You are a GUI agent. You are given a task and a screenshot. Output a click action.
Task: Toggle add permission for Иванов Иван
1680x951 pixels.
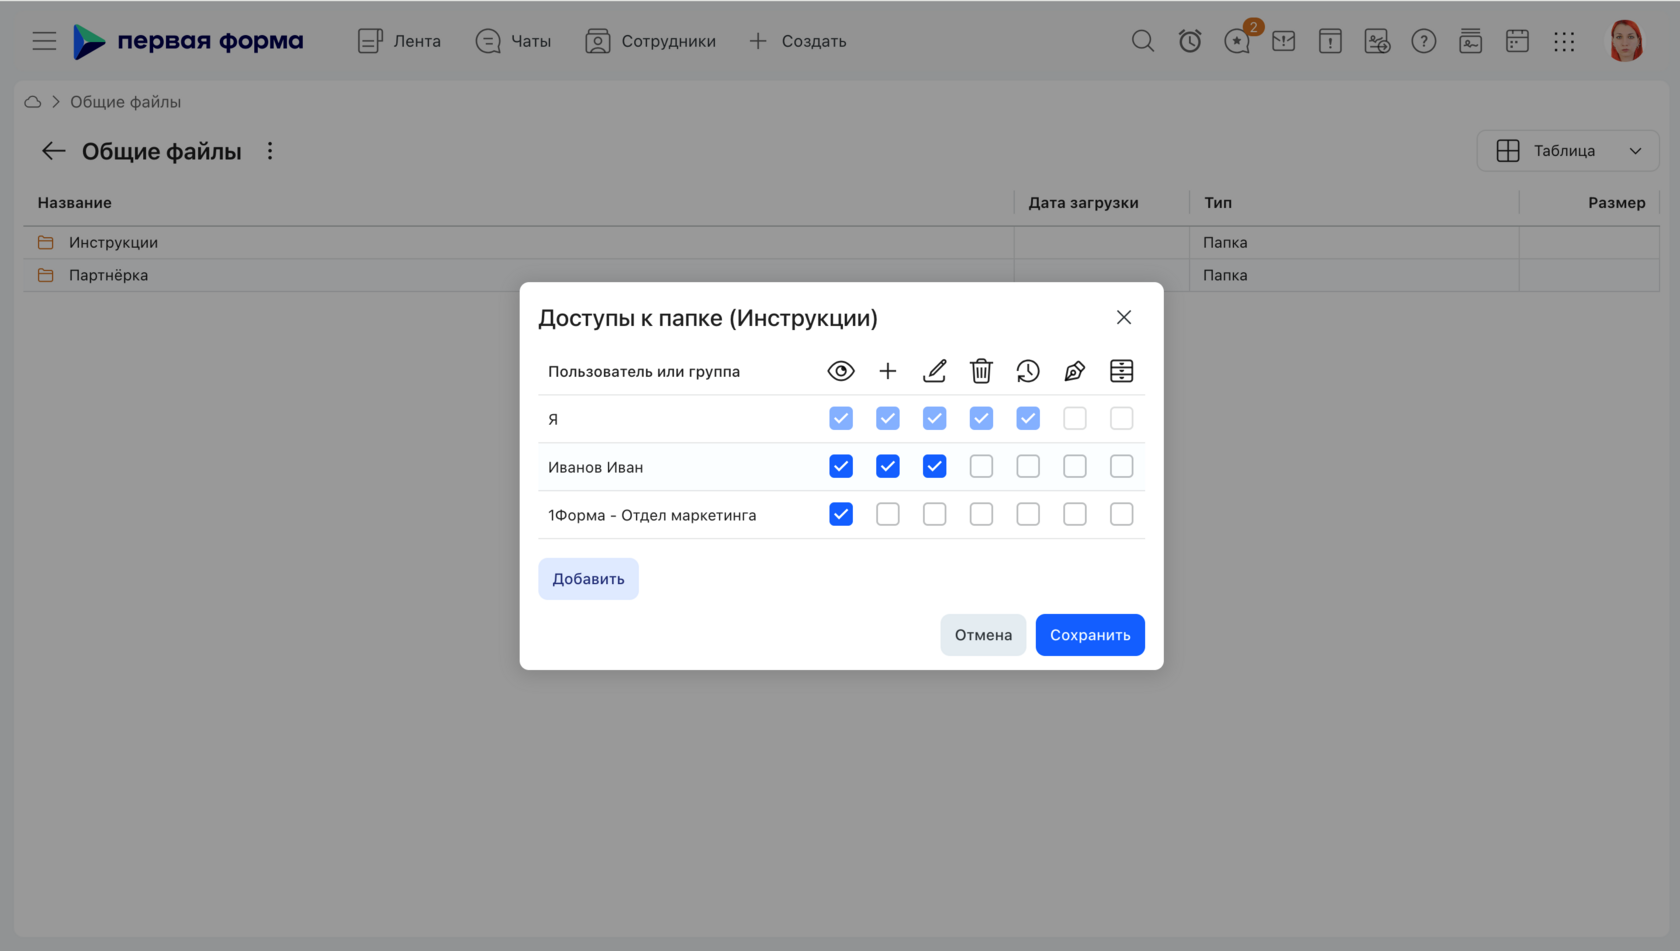click(x=888, y=466)
